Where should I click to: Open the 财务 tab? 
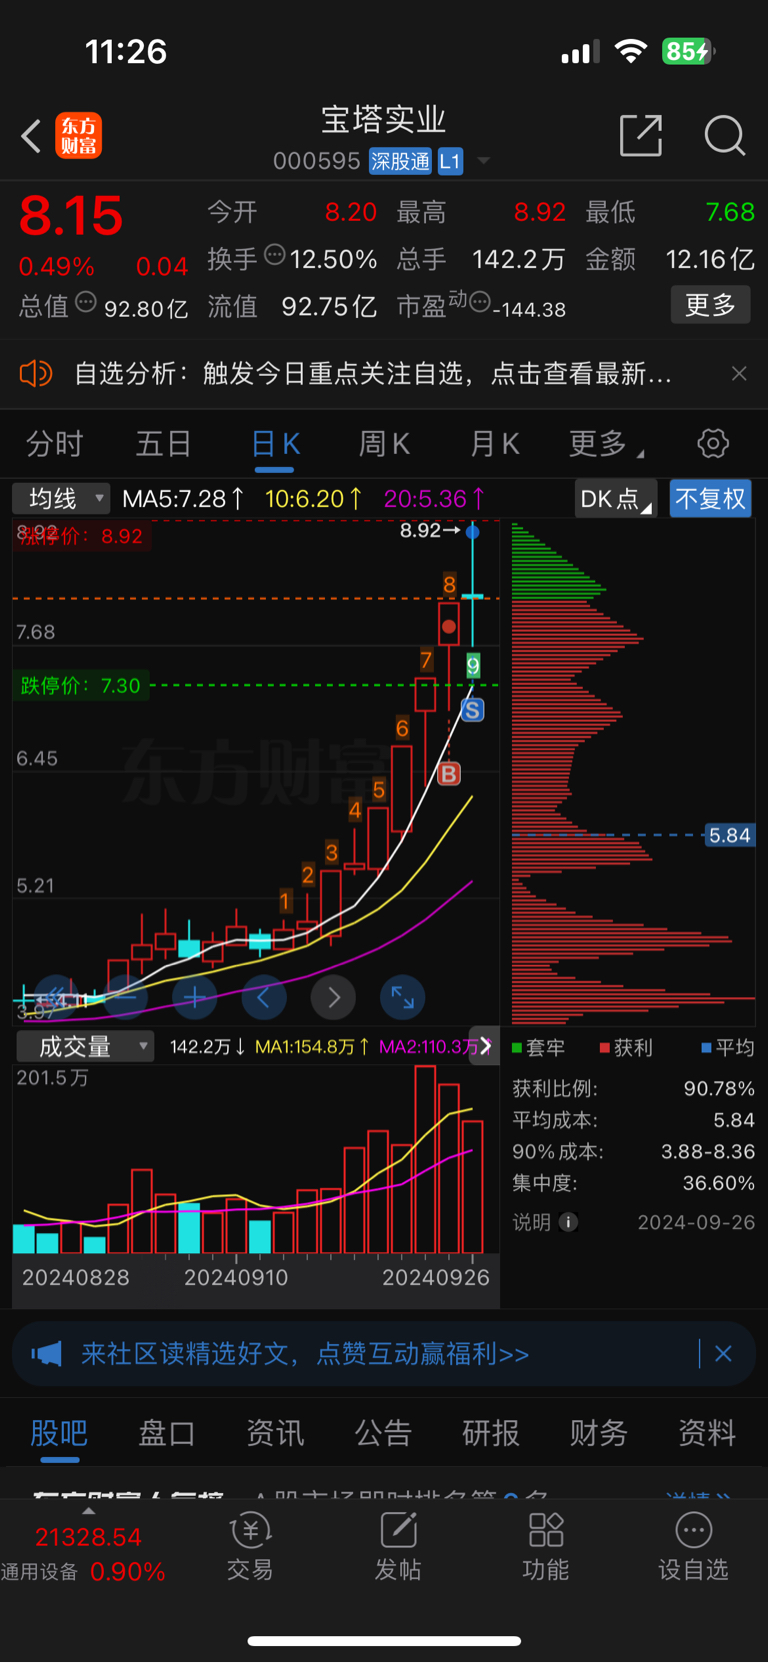[x=599, y=1433]
